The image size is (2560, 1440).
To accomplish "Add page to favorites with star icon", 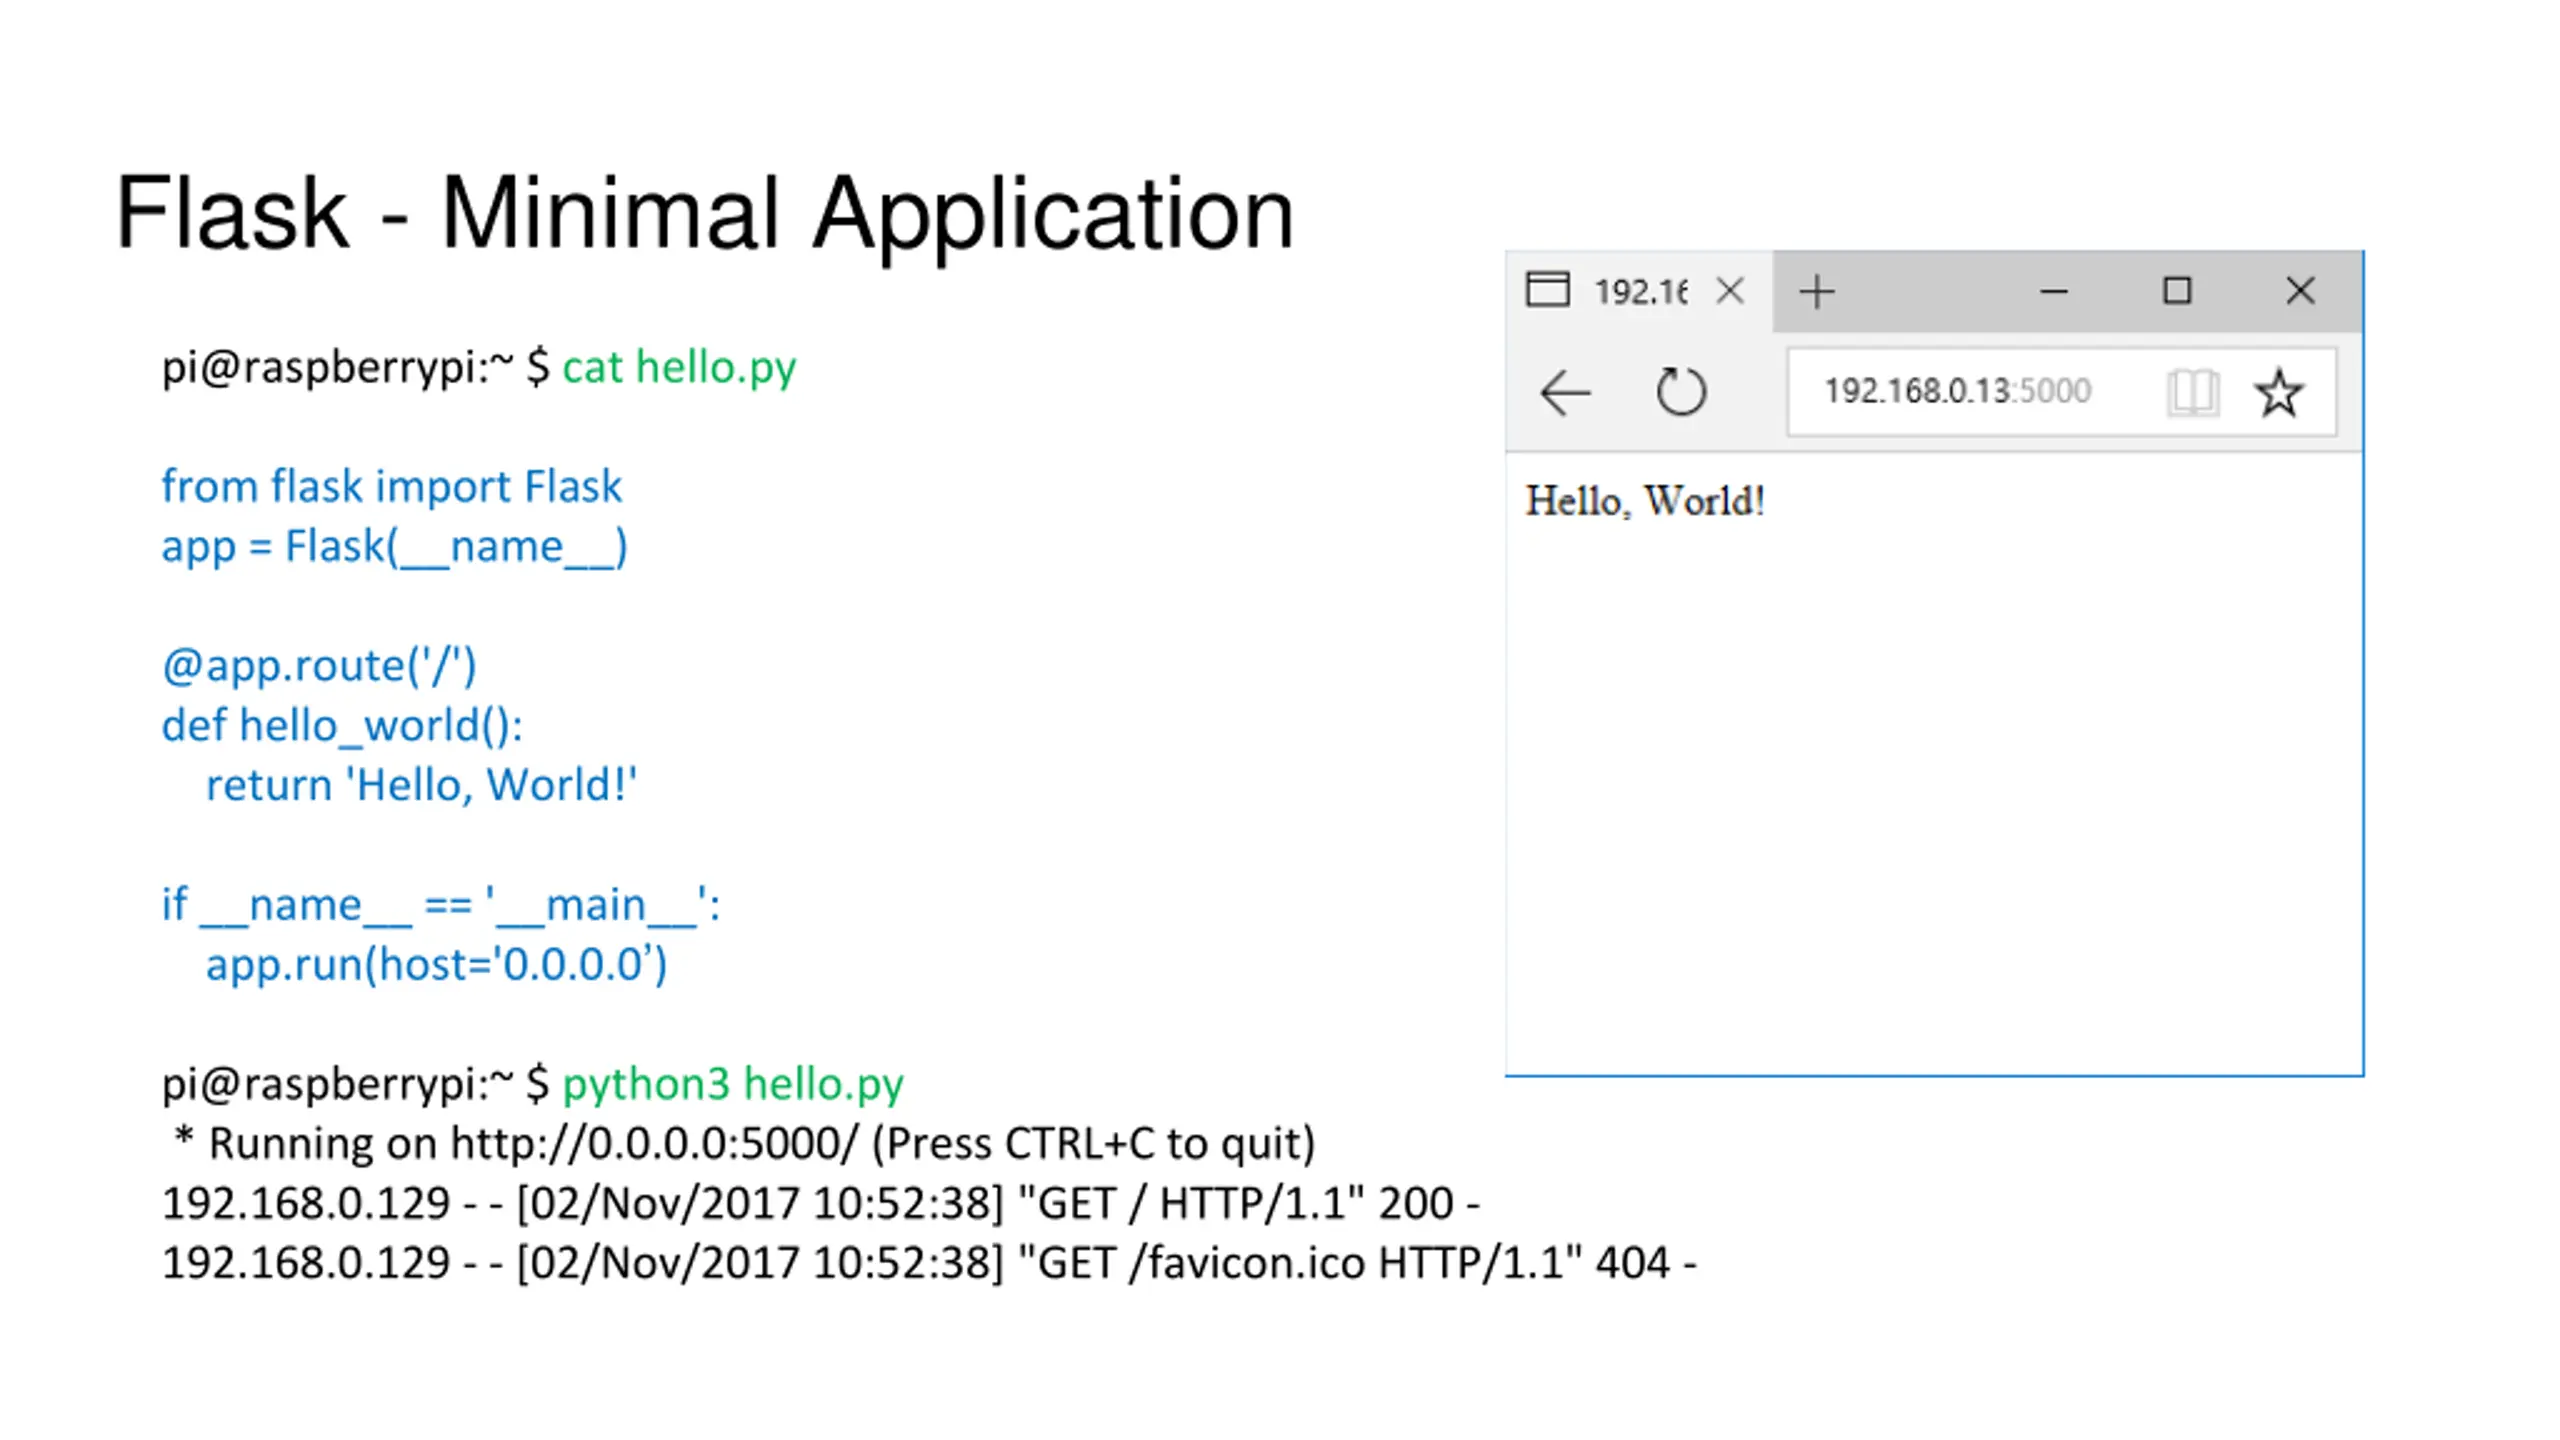I will tap(2279, 392).
